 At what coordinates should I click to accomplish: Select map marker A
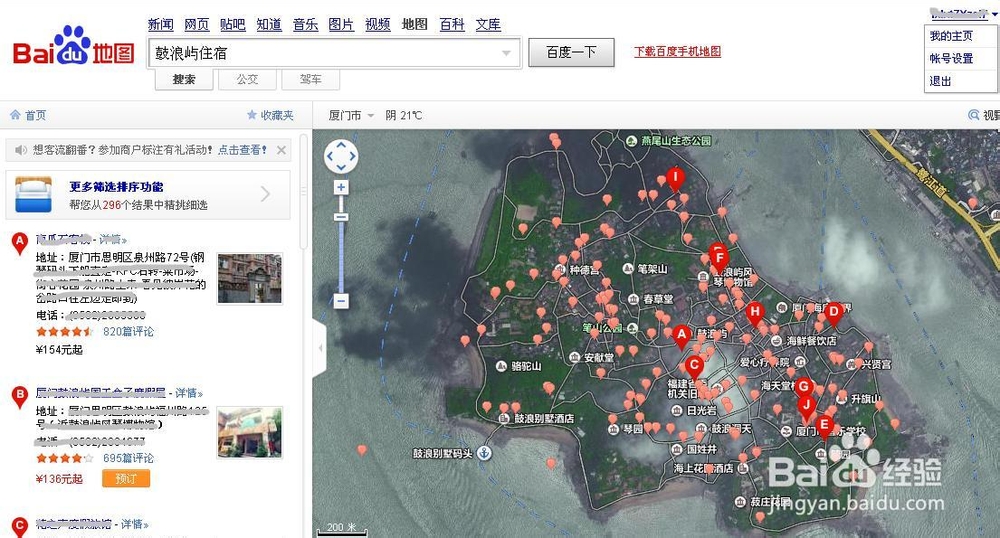[681, 337]
